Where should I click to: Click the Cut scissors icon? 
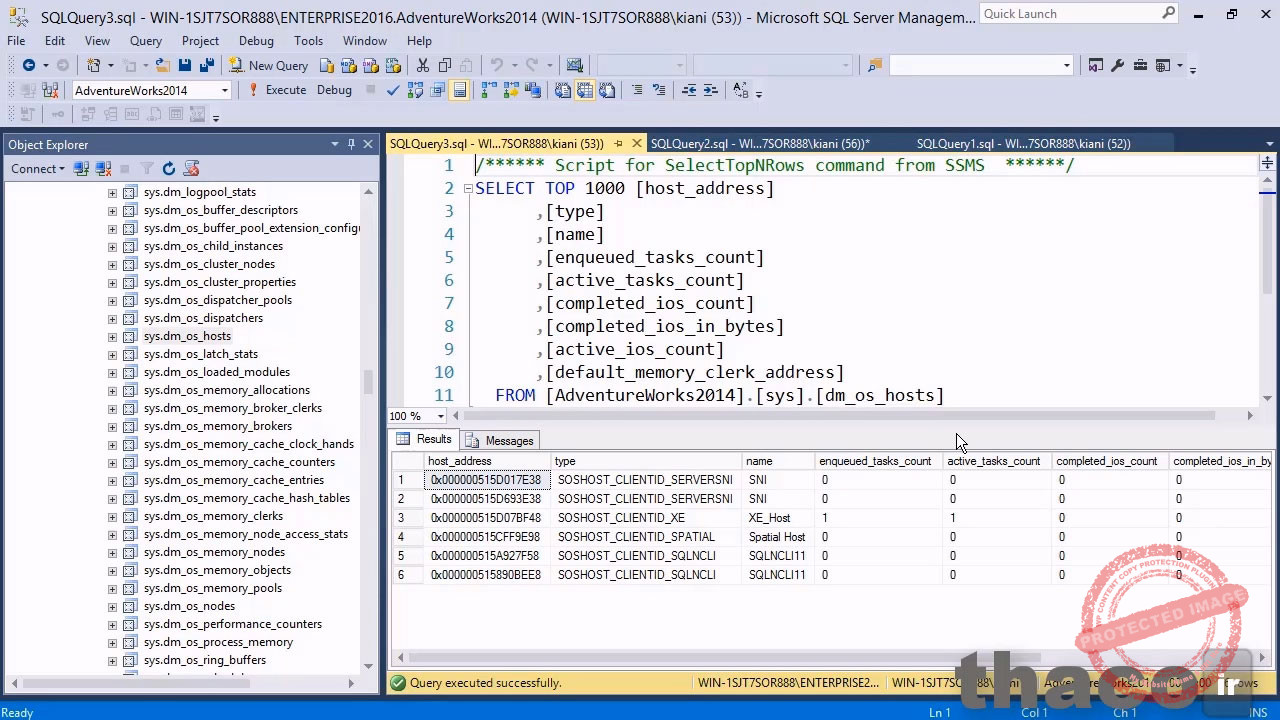423,66
